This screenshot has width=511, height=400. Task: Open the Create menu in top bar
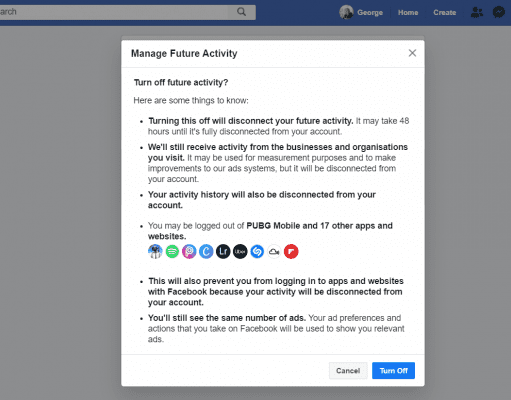[445, 13]
